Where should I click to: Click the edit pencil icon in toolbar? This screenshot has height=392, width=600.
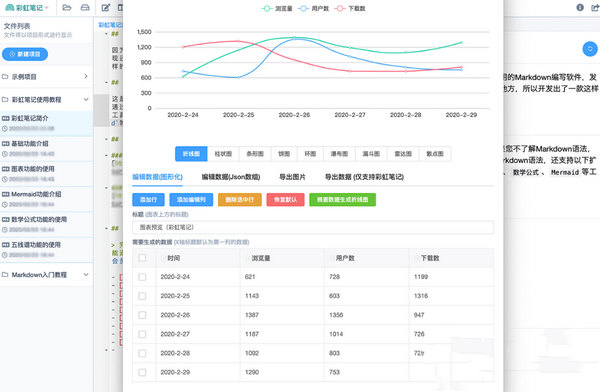click(106, 8)
